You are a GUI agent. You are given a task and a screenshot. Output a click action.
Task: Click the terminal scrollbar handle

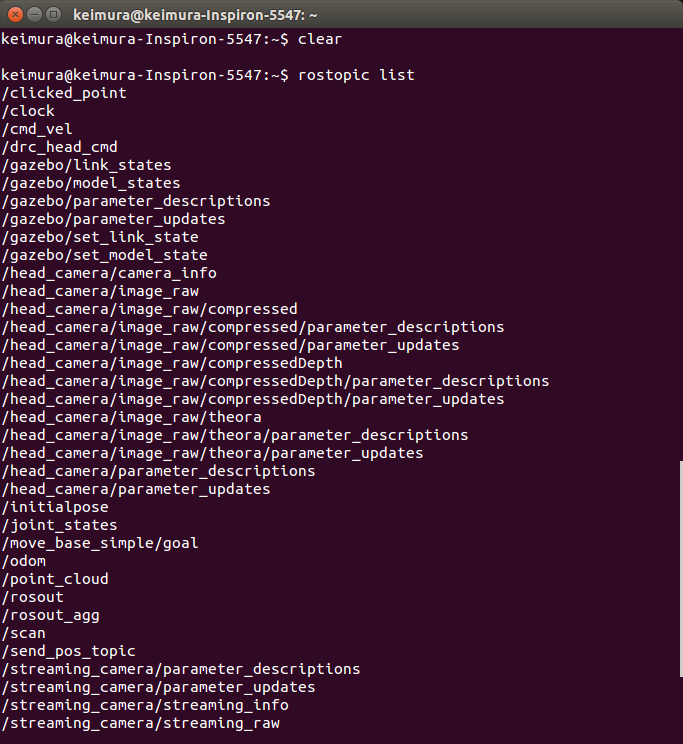681,568
